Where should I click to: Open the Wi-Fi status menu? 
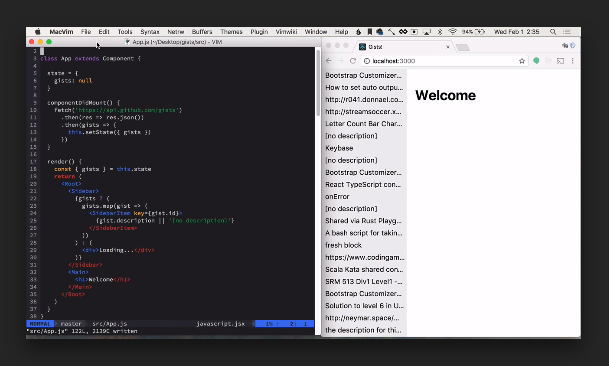(x=452, y=32)
